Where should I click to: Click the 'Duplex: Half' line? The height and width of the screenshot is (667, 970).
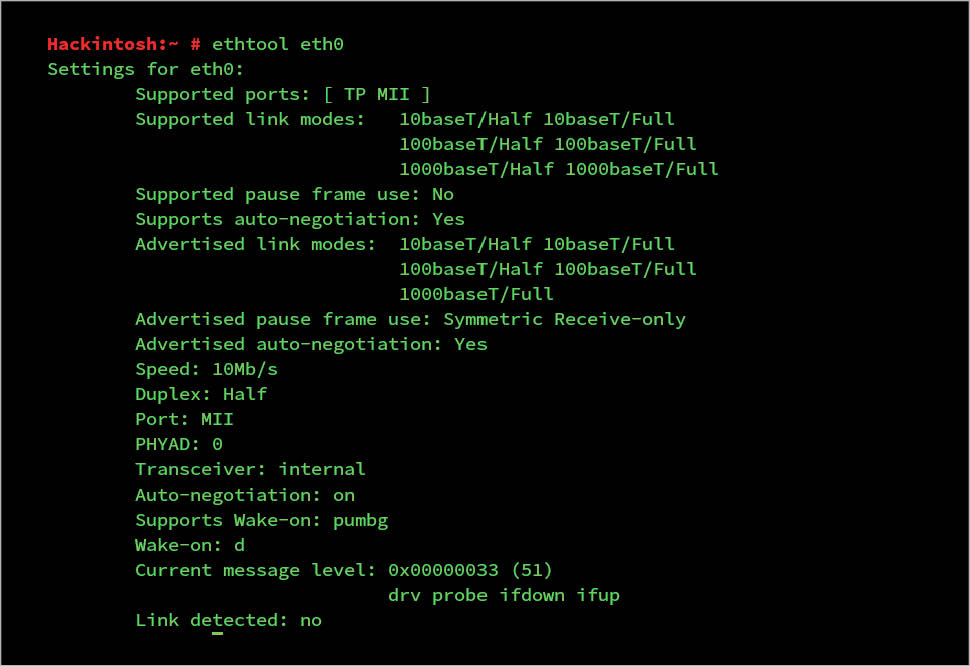click(201, 394)
